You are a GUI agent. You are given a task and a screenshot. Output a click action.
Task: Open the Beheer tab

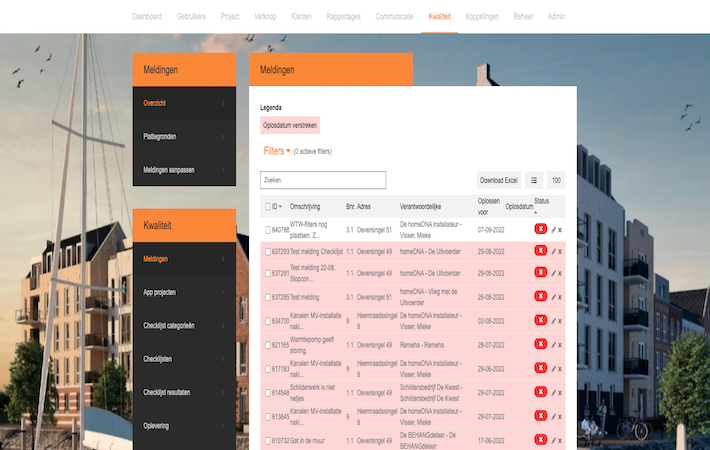523,17
